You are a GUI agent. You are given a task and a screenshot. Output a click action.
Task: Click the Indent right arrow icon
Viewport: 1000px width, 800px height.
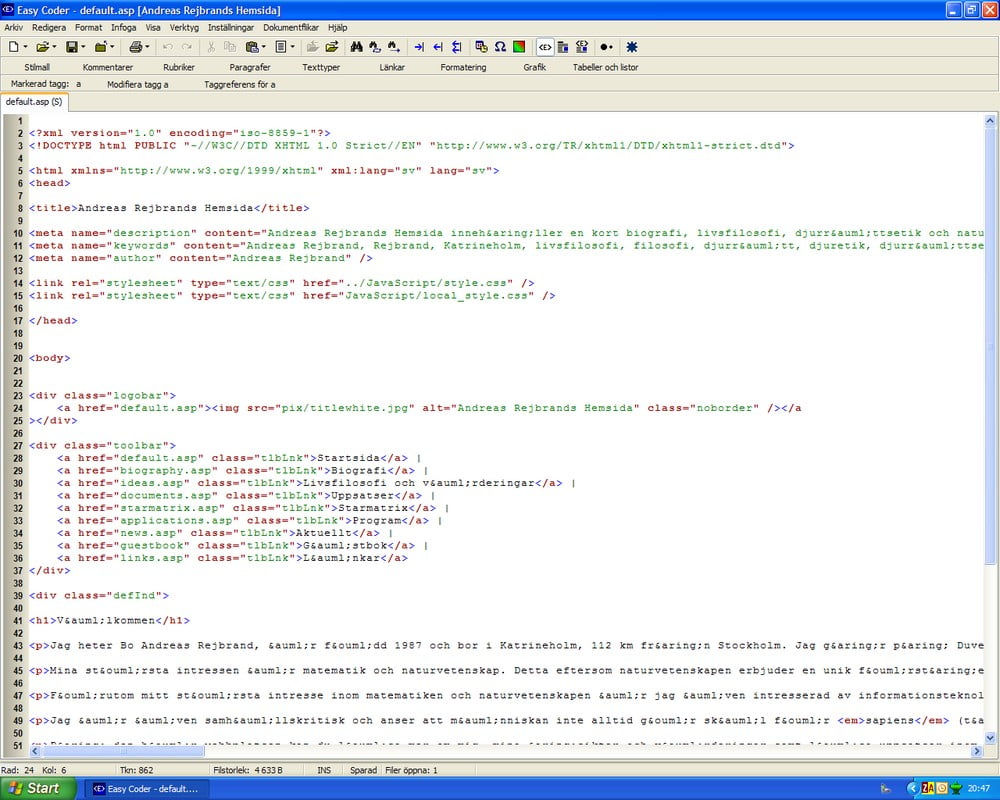coord(419,47)
